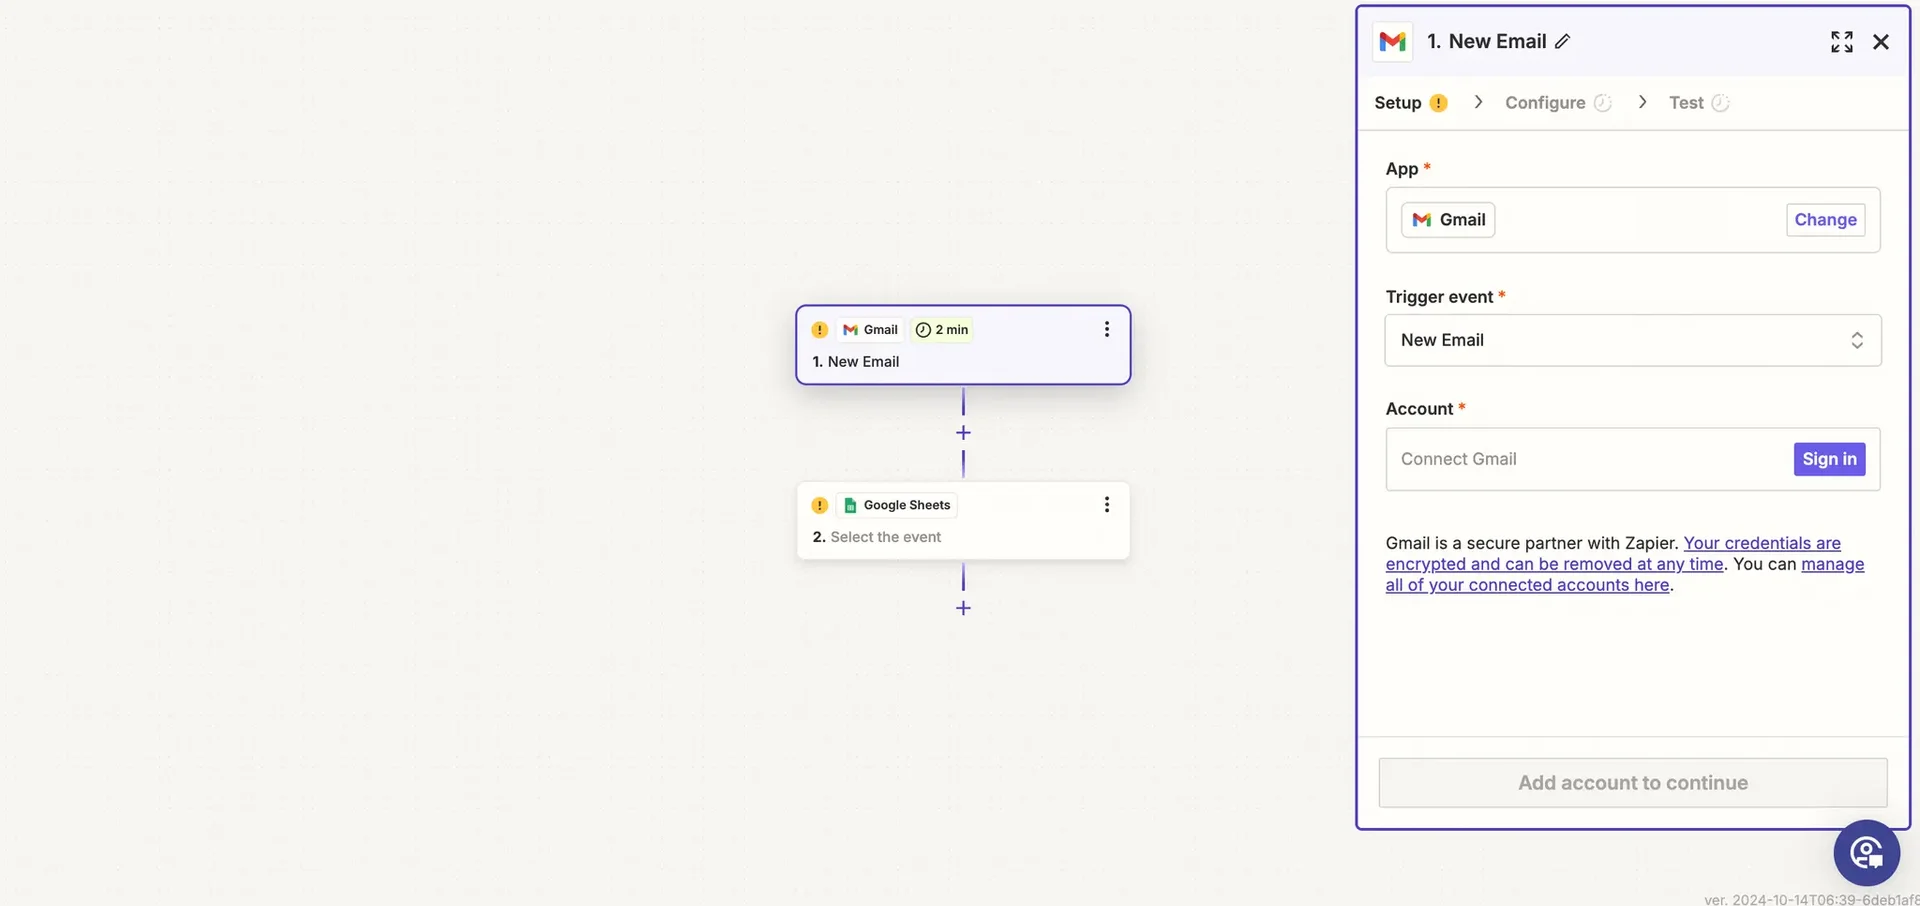Click the 2 min polling badge
The height and width of the screenshot is (906, 1920).
click(x=942, y=330)
